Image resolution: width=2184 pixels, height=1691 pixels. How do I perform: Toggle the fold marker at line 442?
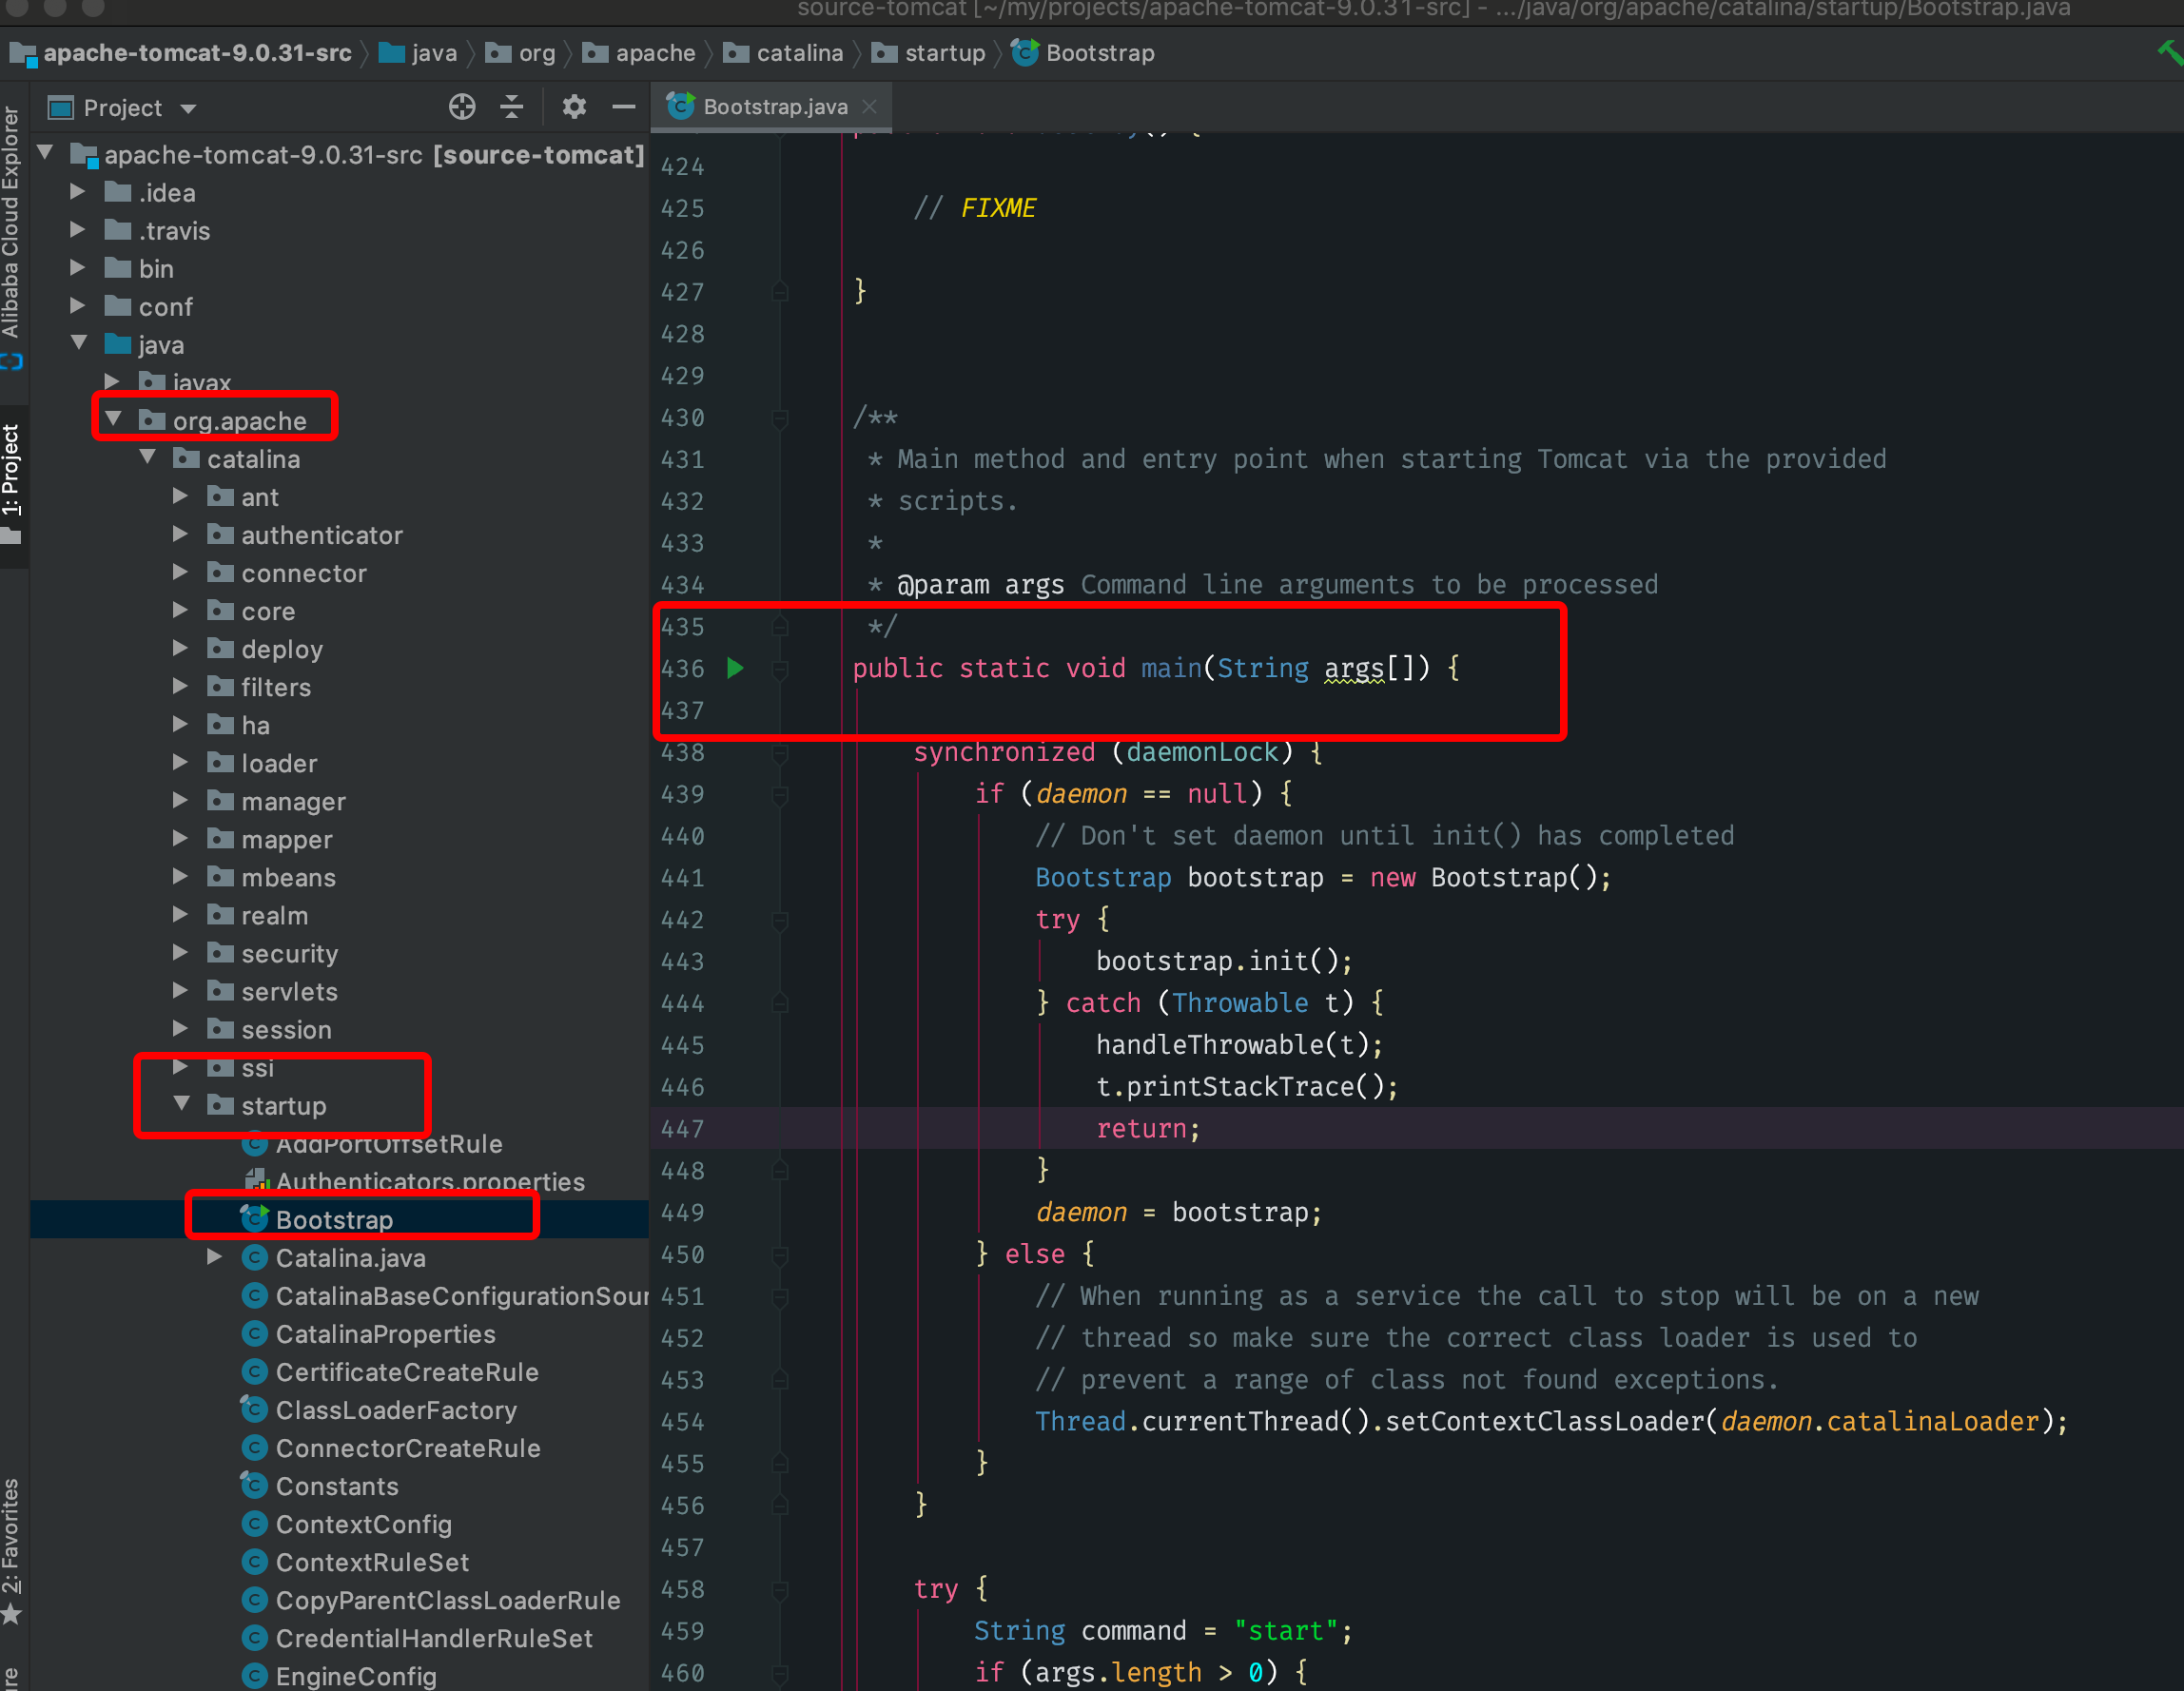[780, 920]
